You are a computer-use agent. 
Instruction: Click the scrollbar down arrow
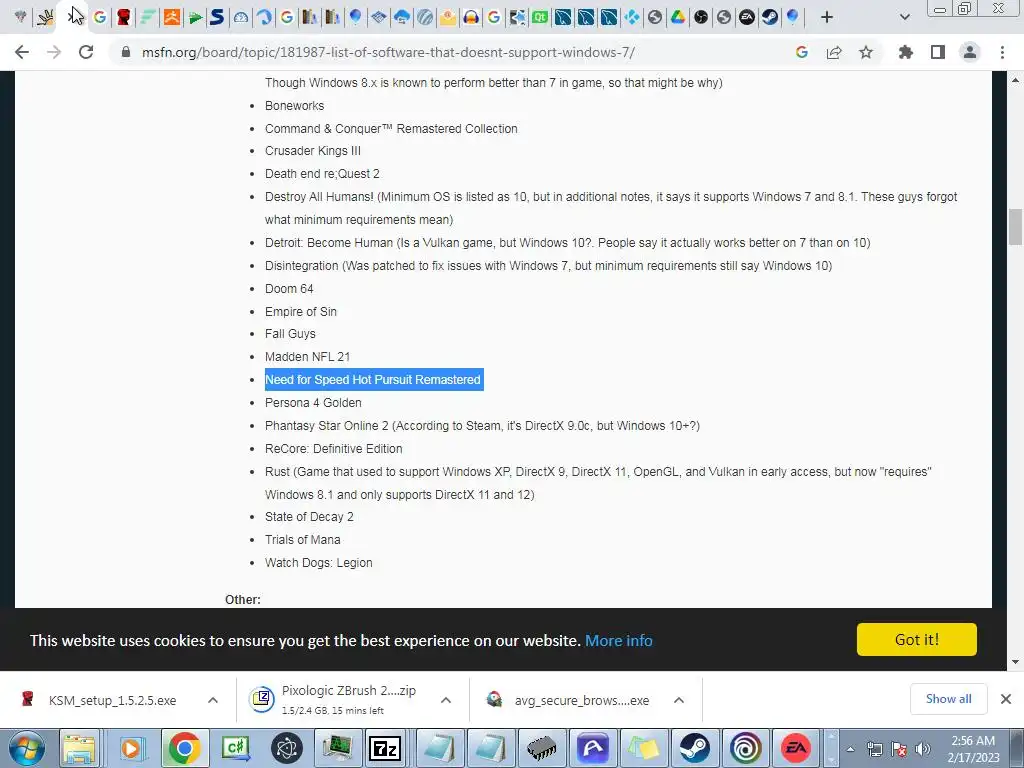pos(1015,662)
